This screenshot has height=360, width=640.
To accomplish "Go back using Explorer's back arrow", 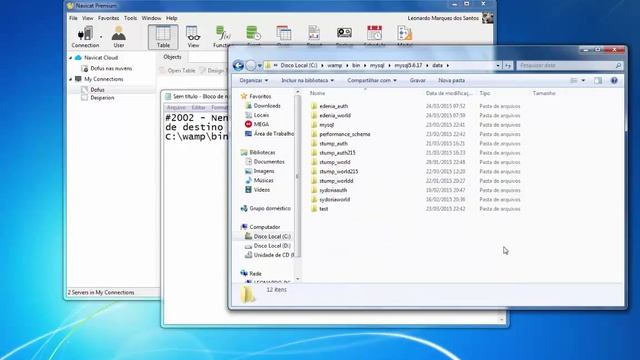I will [238, 65].
